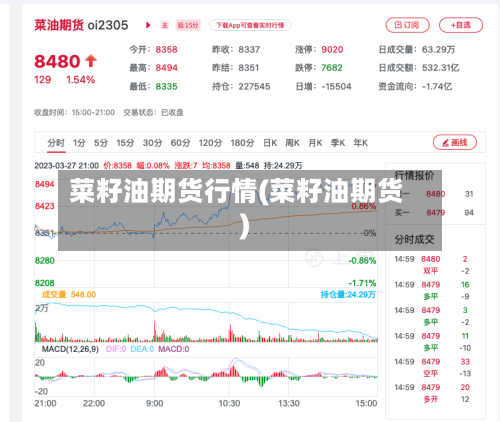
Task: Click the 持仓 value 227545
Action: pyautogui.click(x=254, y=87)
